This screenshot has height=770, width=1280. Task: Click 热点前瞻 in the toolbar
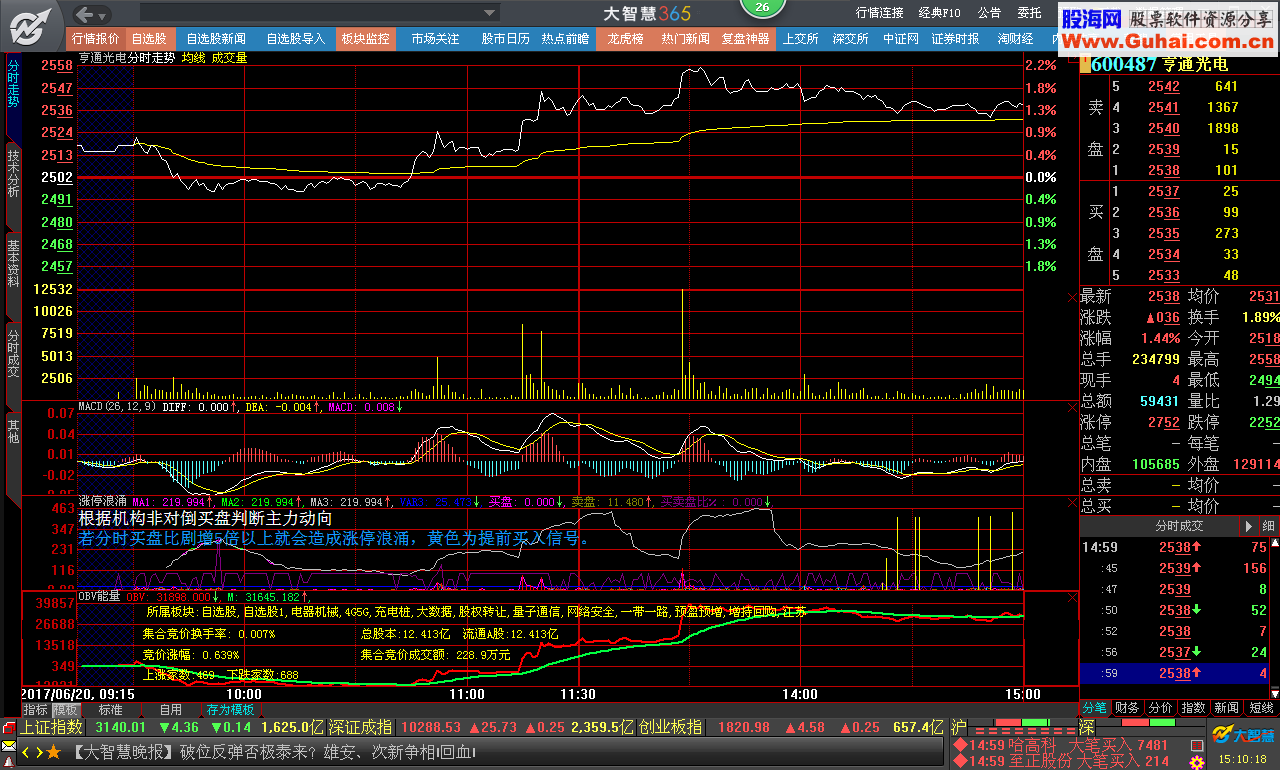[x=566, y=39]
